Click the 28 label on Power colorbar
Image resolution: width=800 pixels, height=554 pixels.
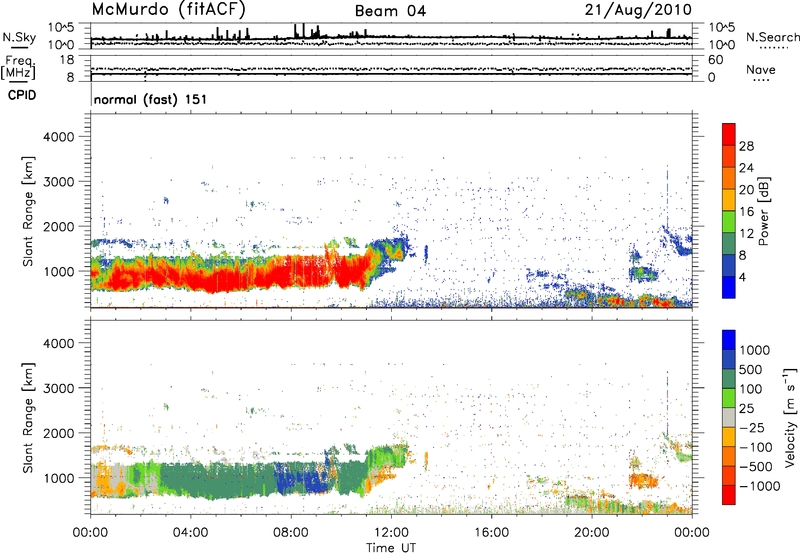point(746,146)
